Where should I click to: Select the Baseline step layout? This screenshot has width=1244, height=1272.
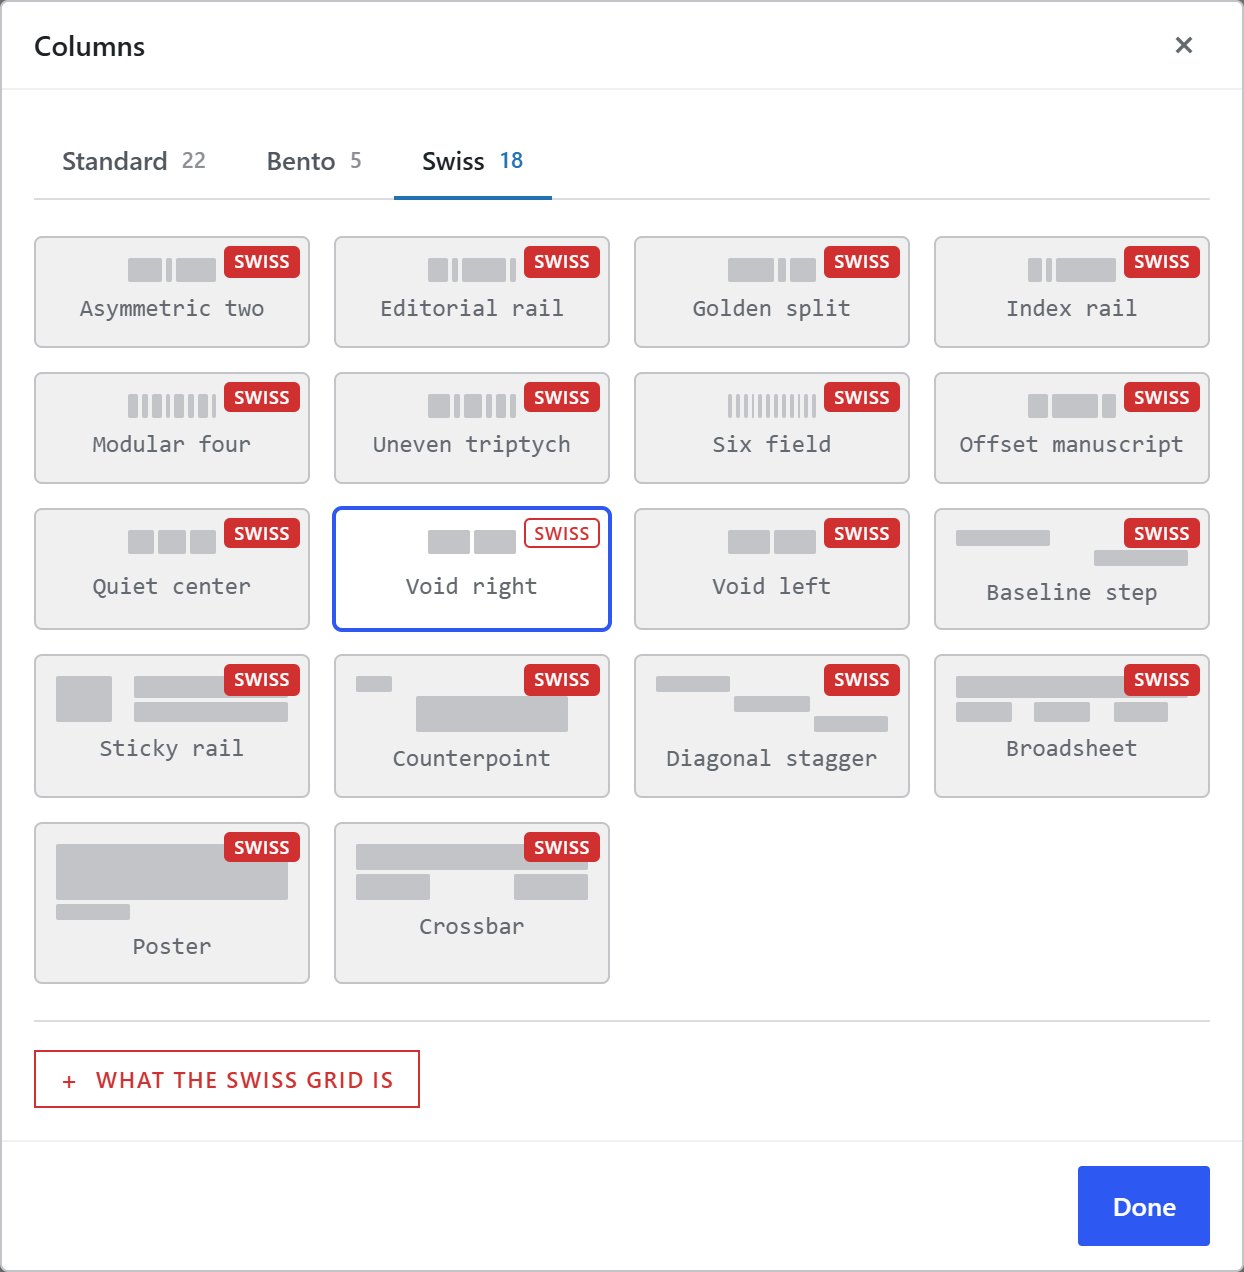(1072, 569)
